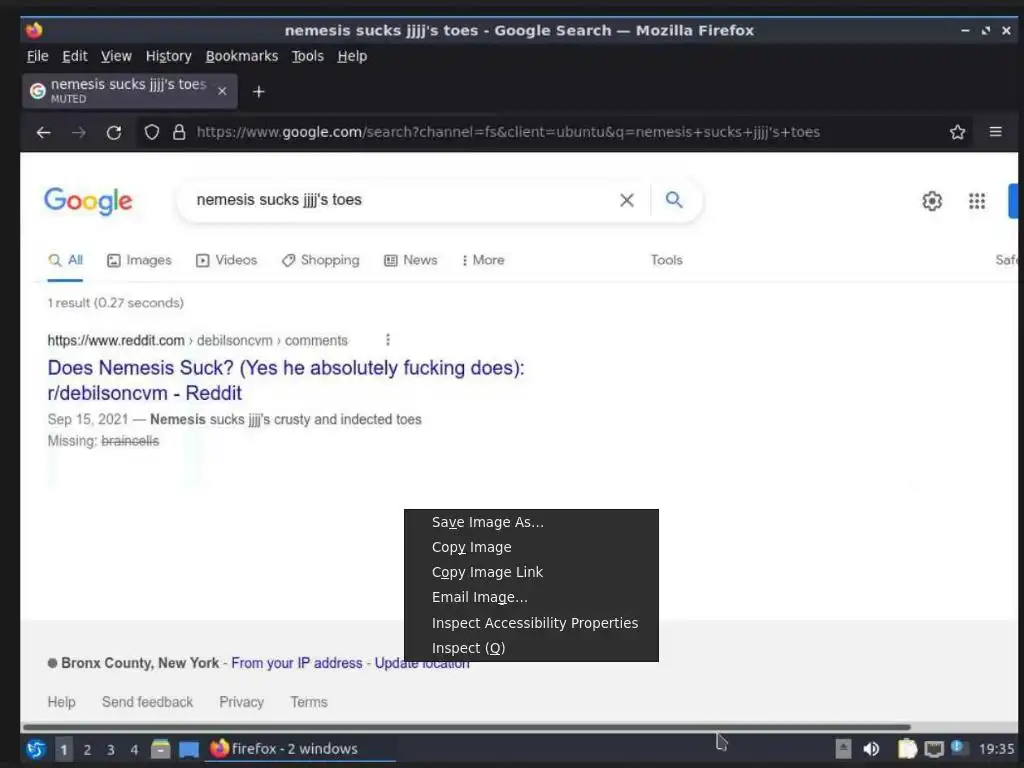Open the History menu
This screenshot has height=768, width=1024.
pyautogui.click(x=168, y=56)
